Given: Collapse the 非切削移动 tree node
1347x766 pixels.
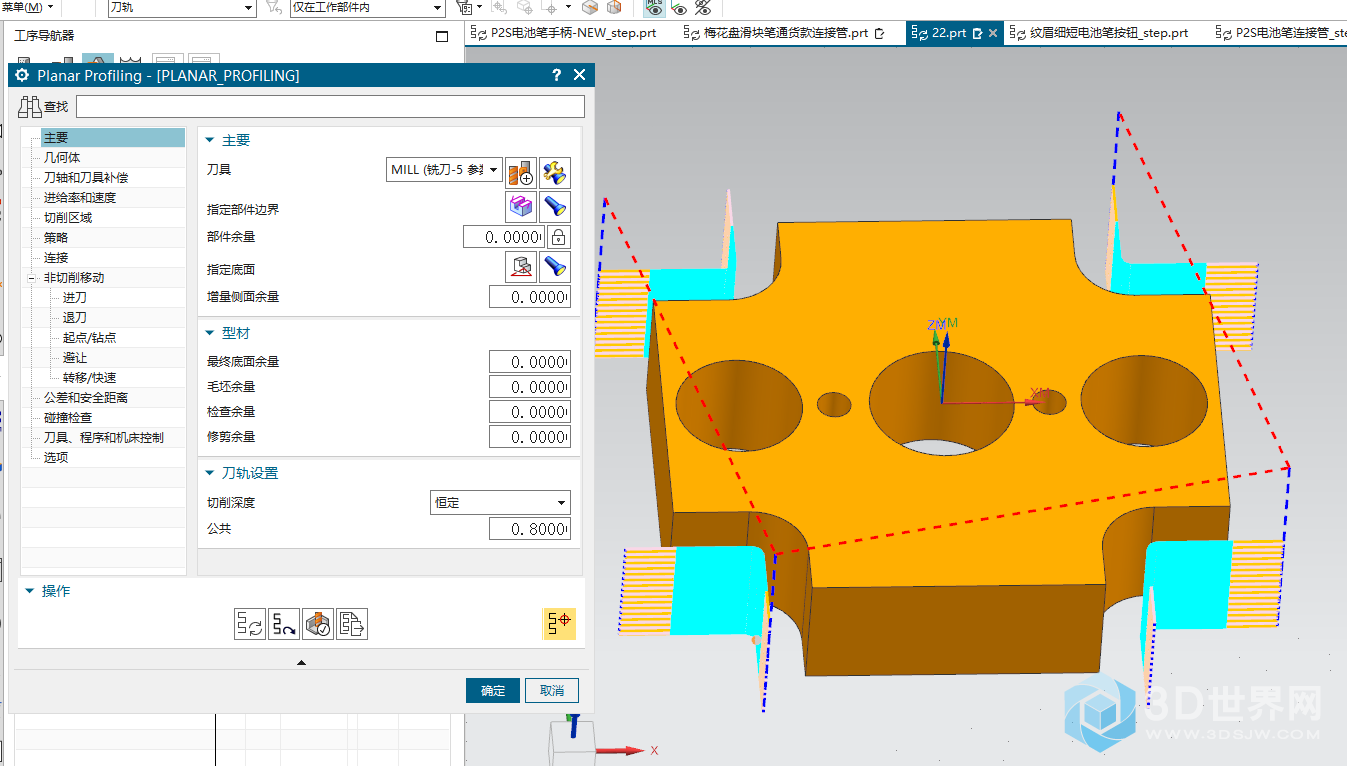Looking at the screenshot, I should [x=31, y=278].
